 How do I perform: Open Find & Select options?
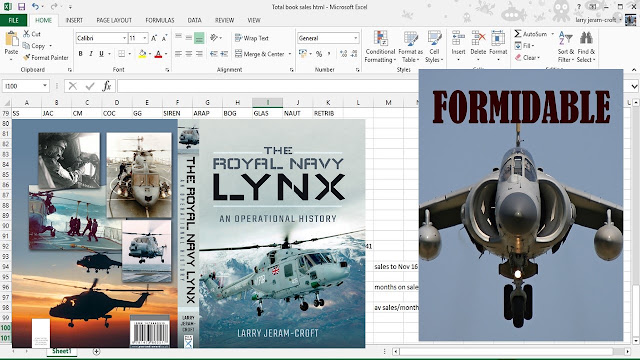tap(586, 47)
